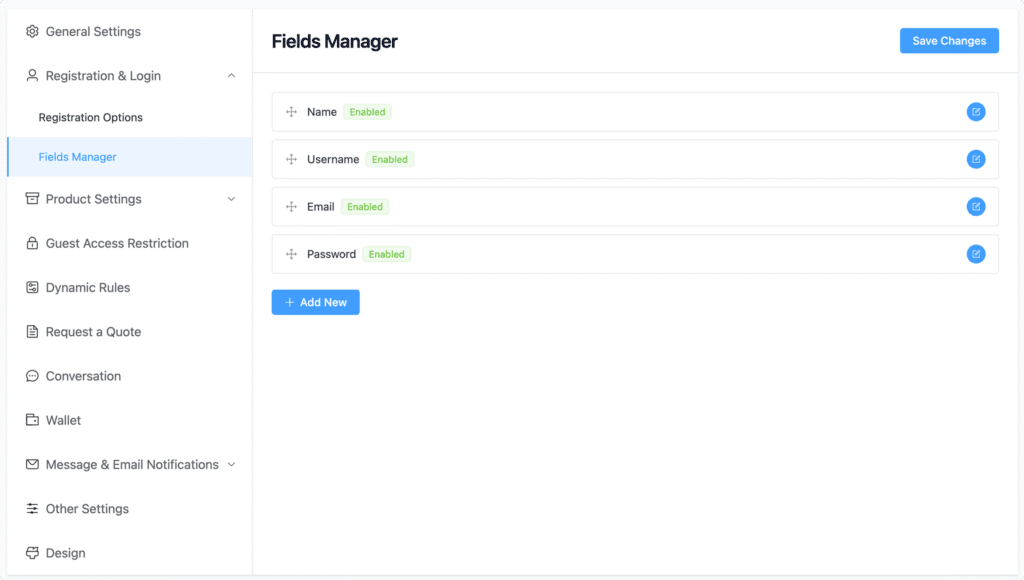Open the Design paint icon
The height and width of the screenshot is (580, 1024).
click(x=31, y=552)
